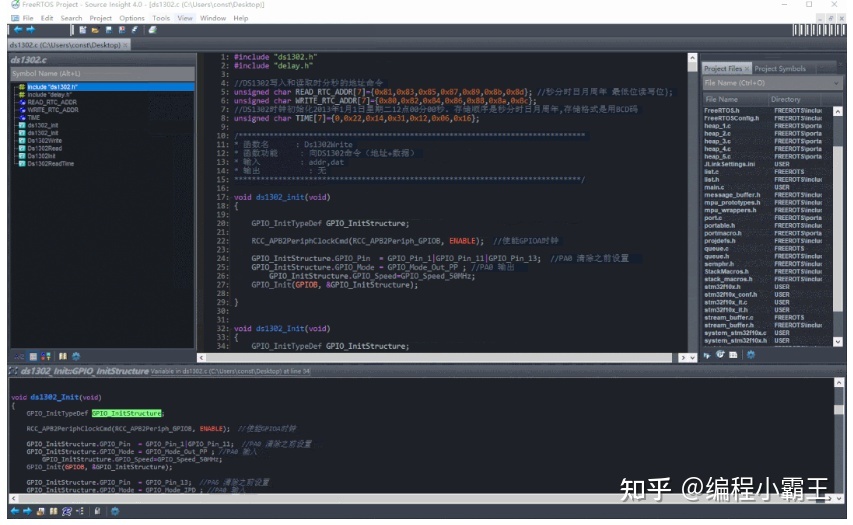Click the Save All icon in the main toolbar

[x=121, y=30]
